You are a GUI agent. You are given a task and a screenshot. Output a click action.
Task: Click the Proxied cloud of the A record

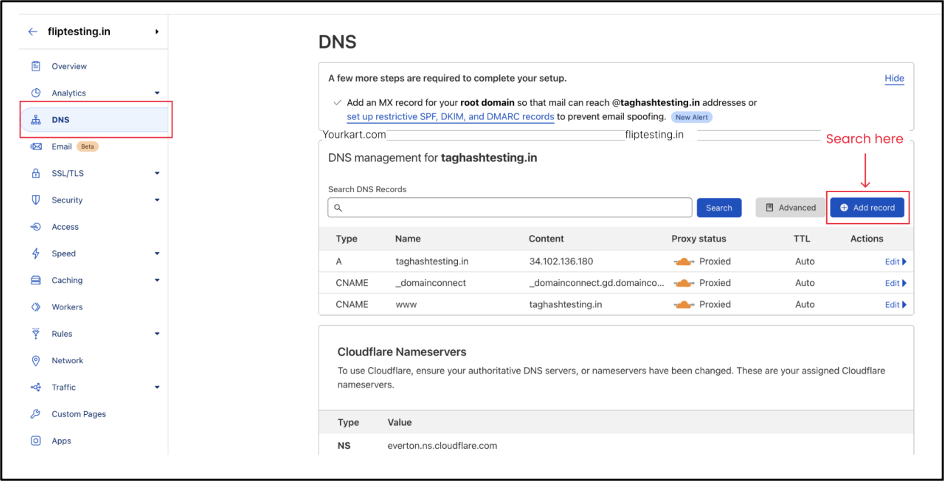[684, 262]
